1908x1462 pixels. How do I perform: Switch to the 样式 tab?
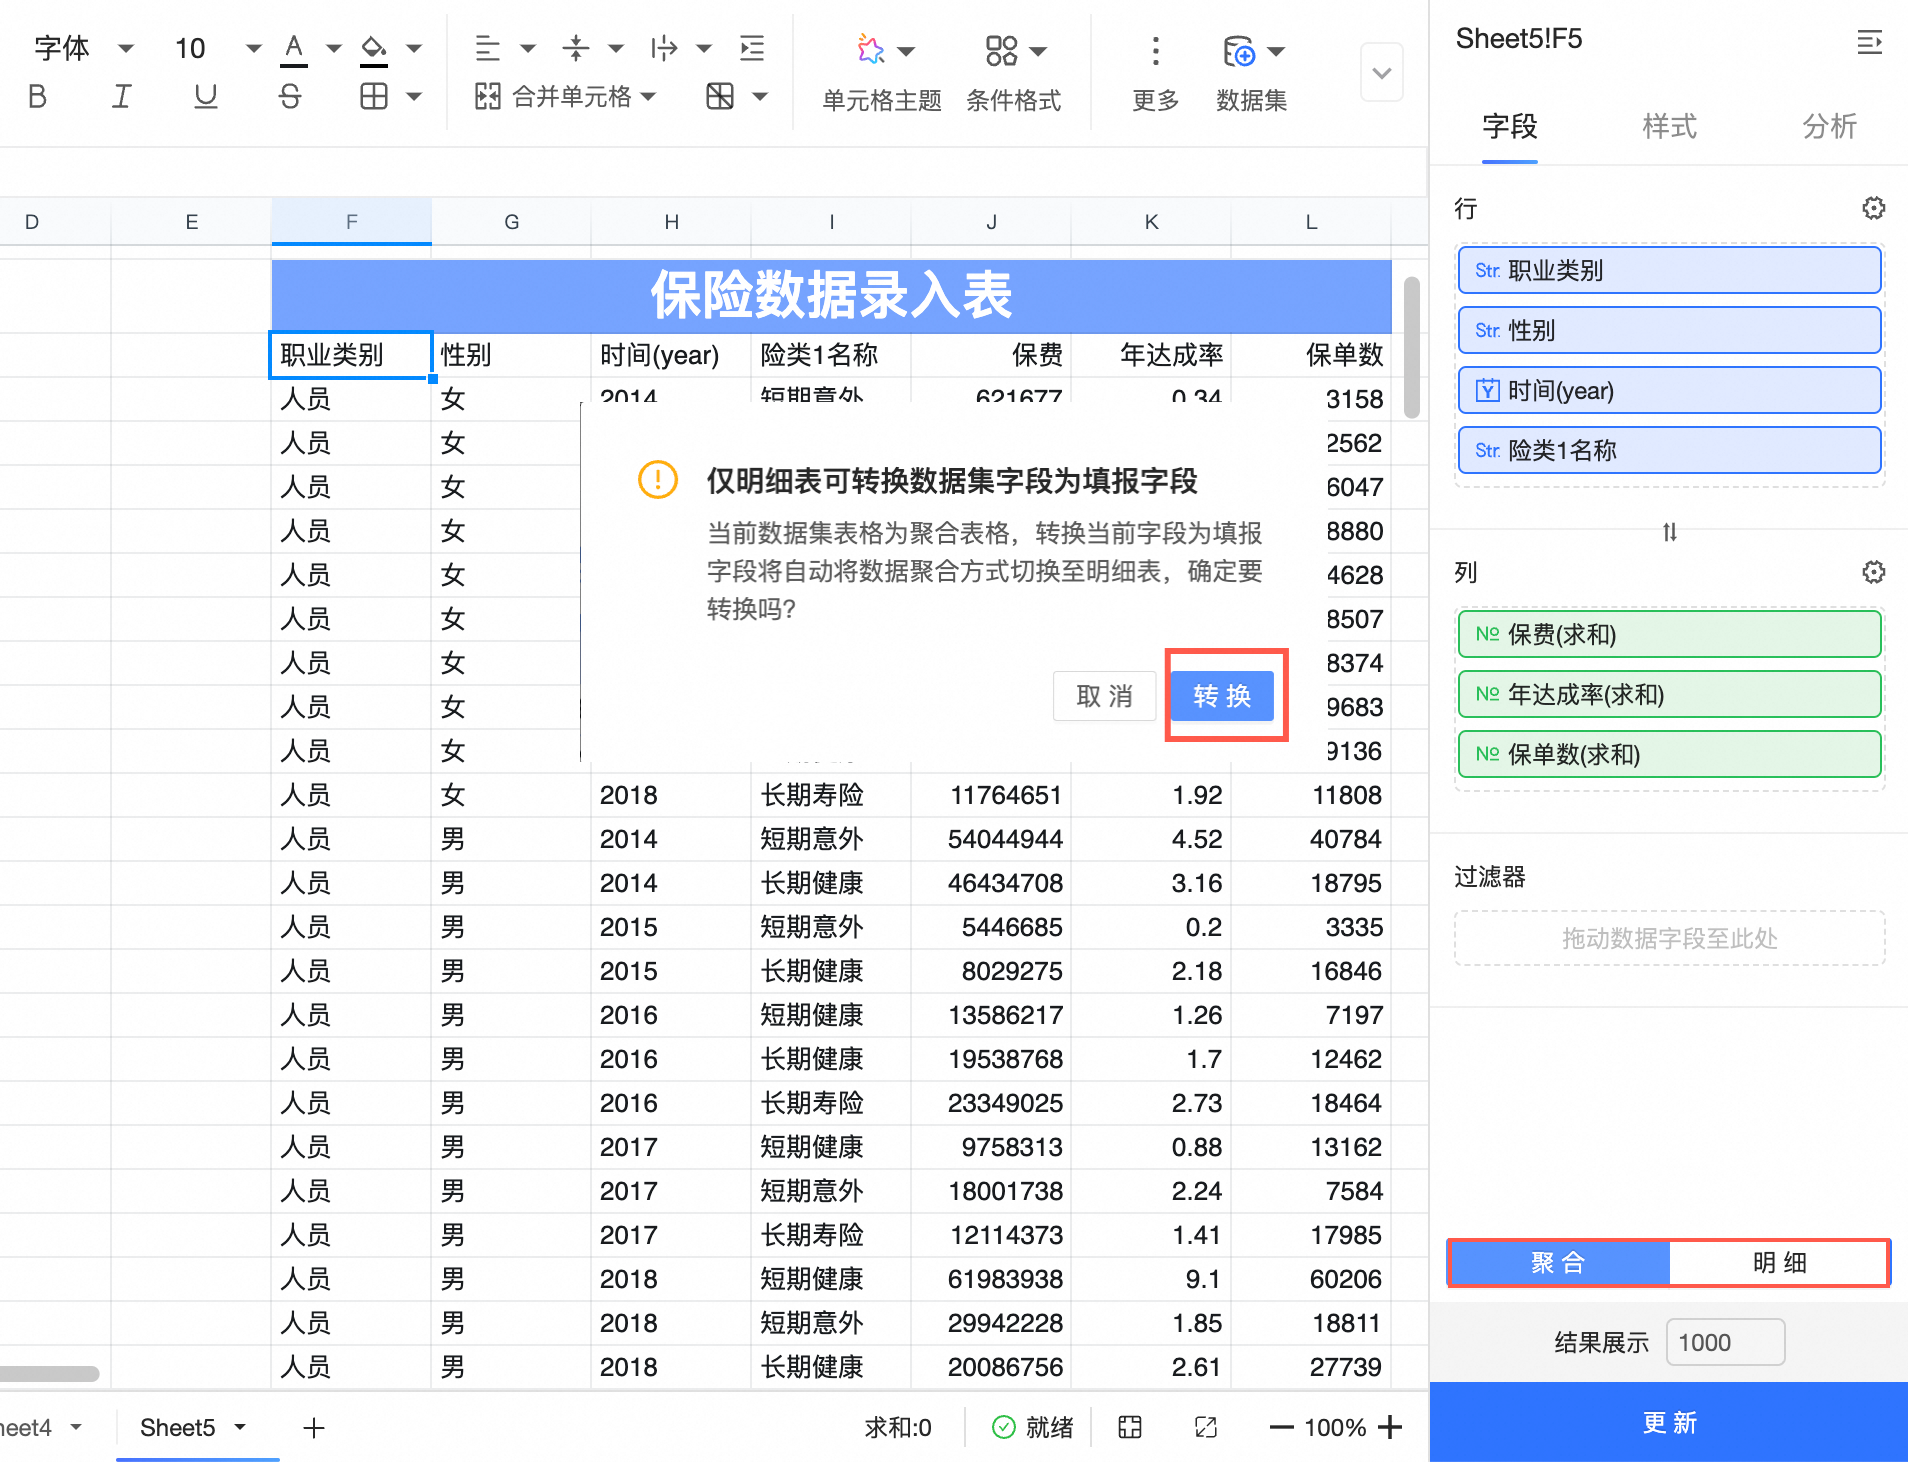click(1669, 126)
